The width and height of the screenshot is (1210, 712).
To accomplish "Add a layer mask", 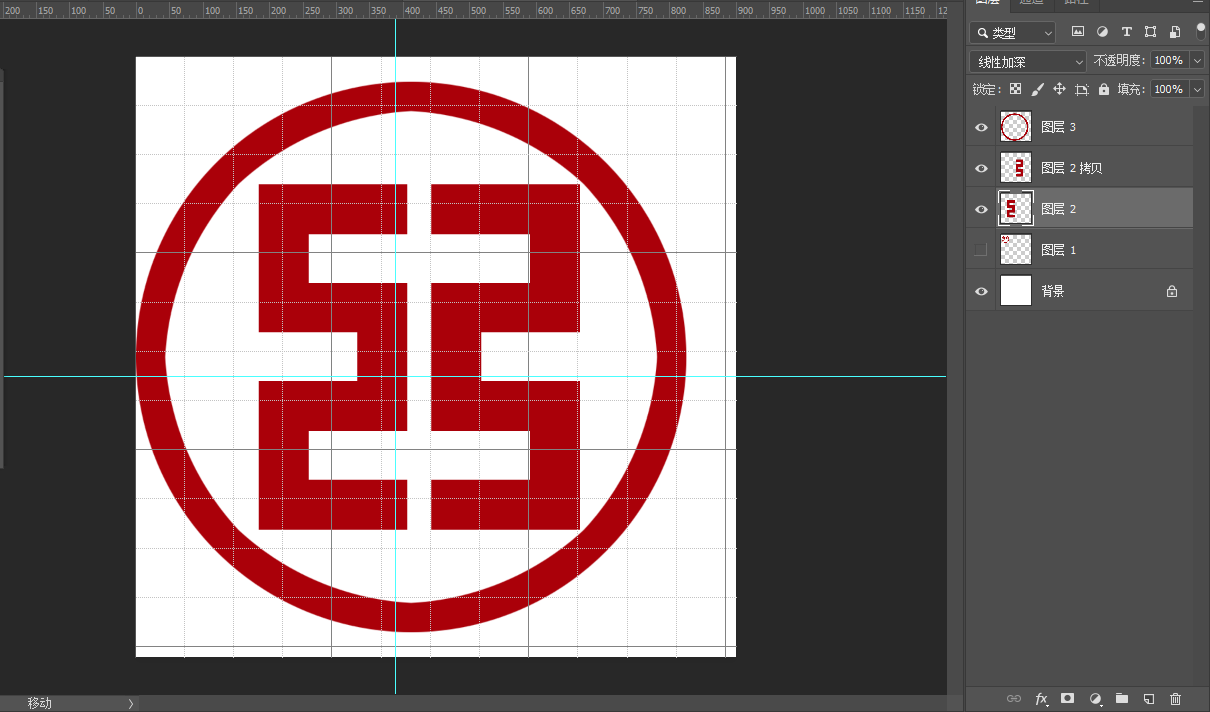I will tap(1068, 698).
